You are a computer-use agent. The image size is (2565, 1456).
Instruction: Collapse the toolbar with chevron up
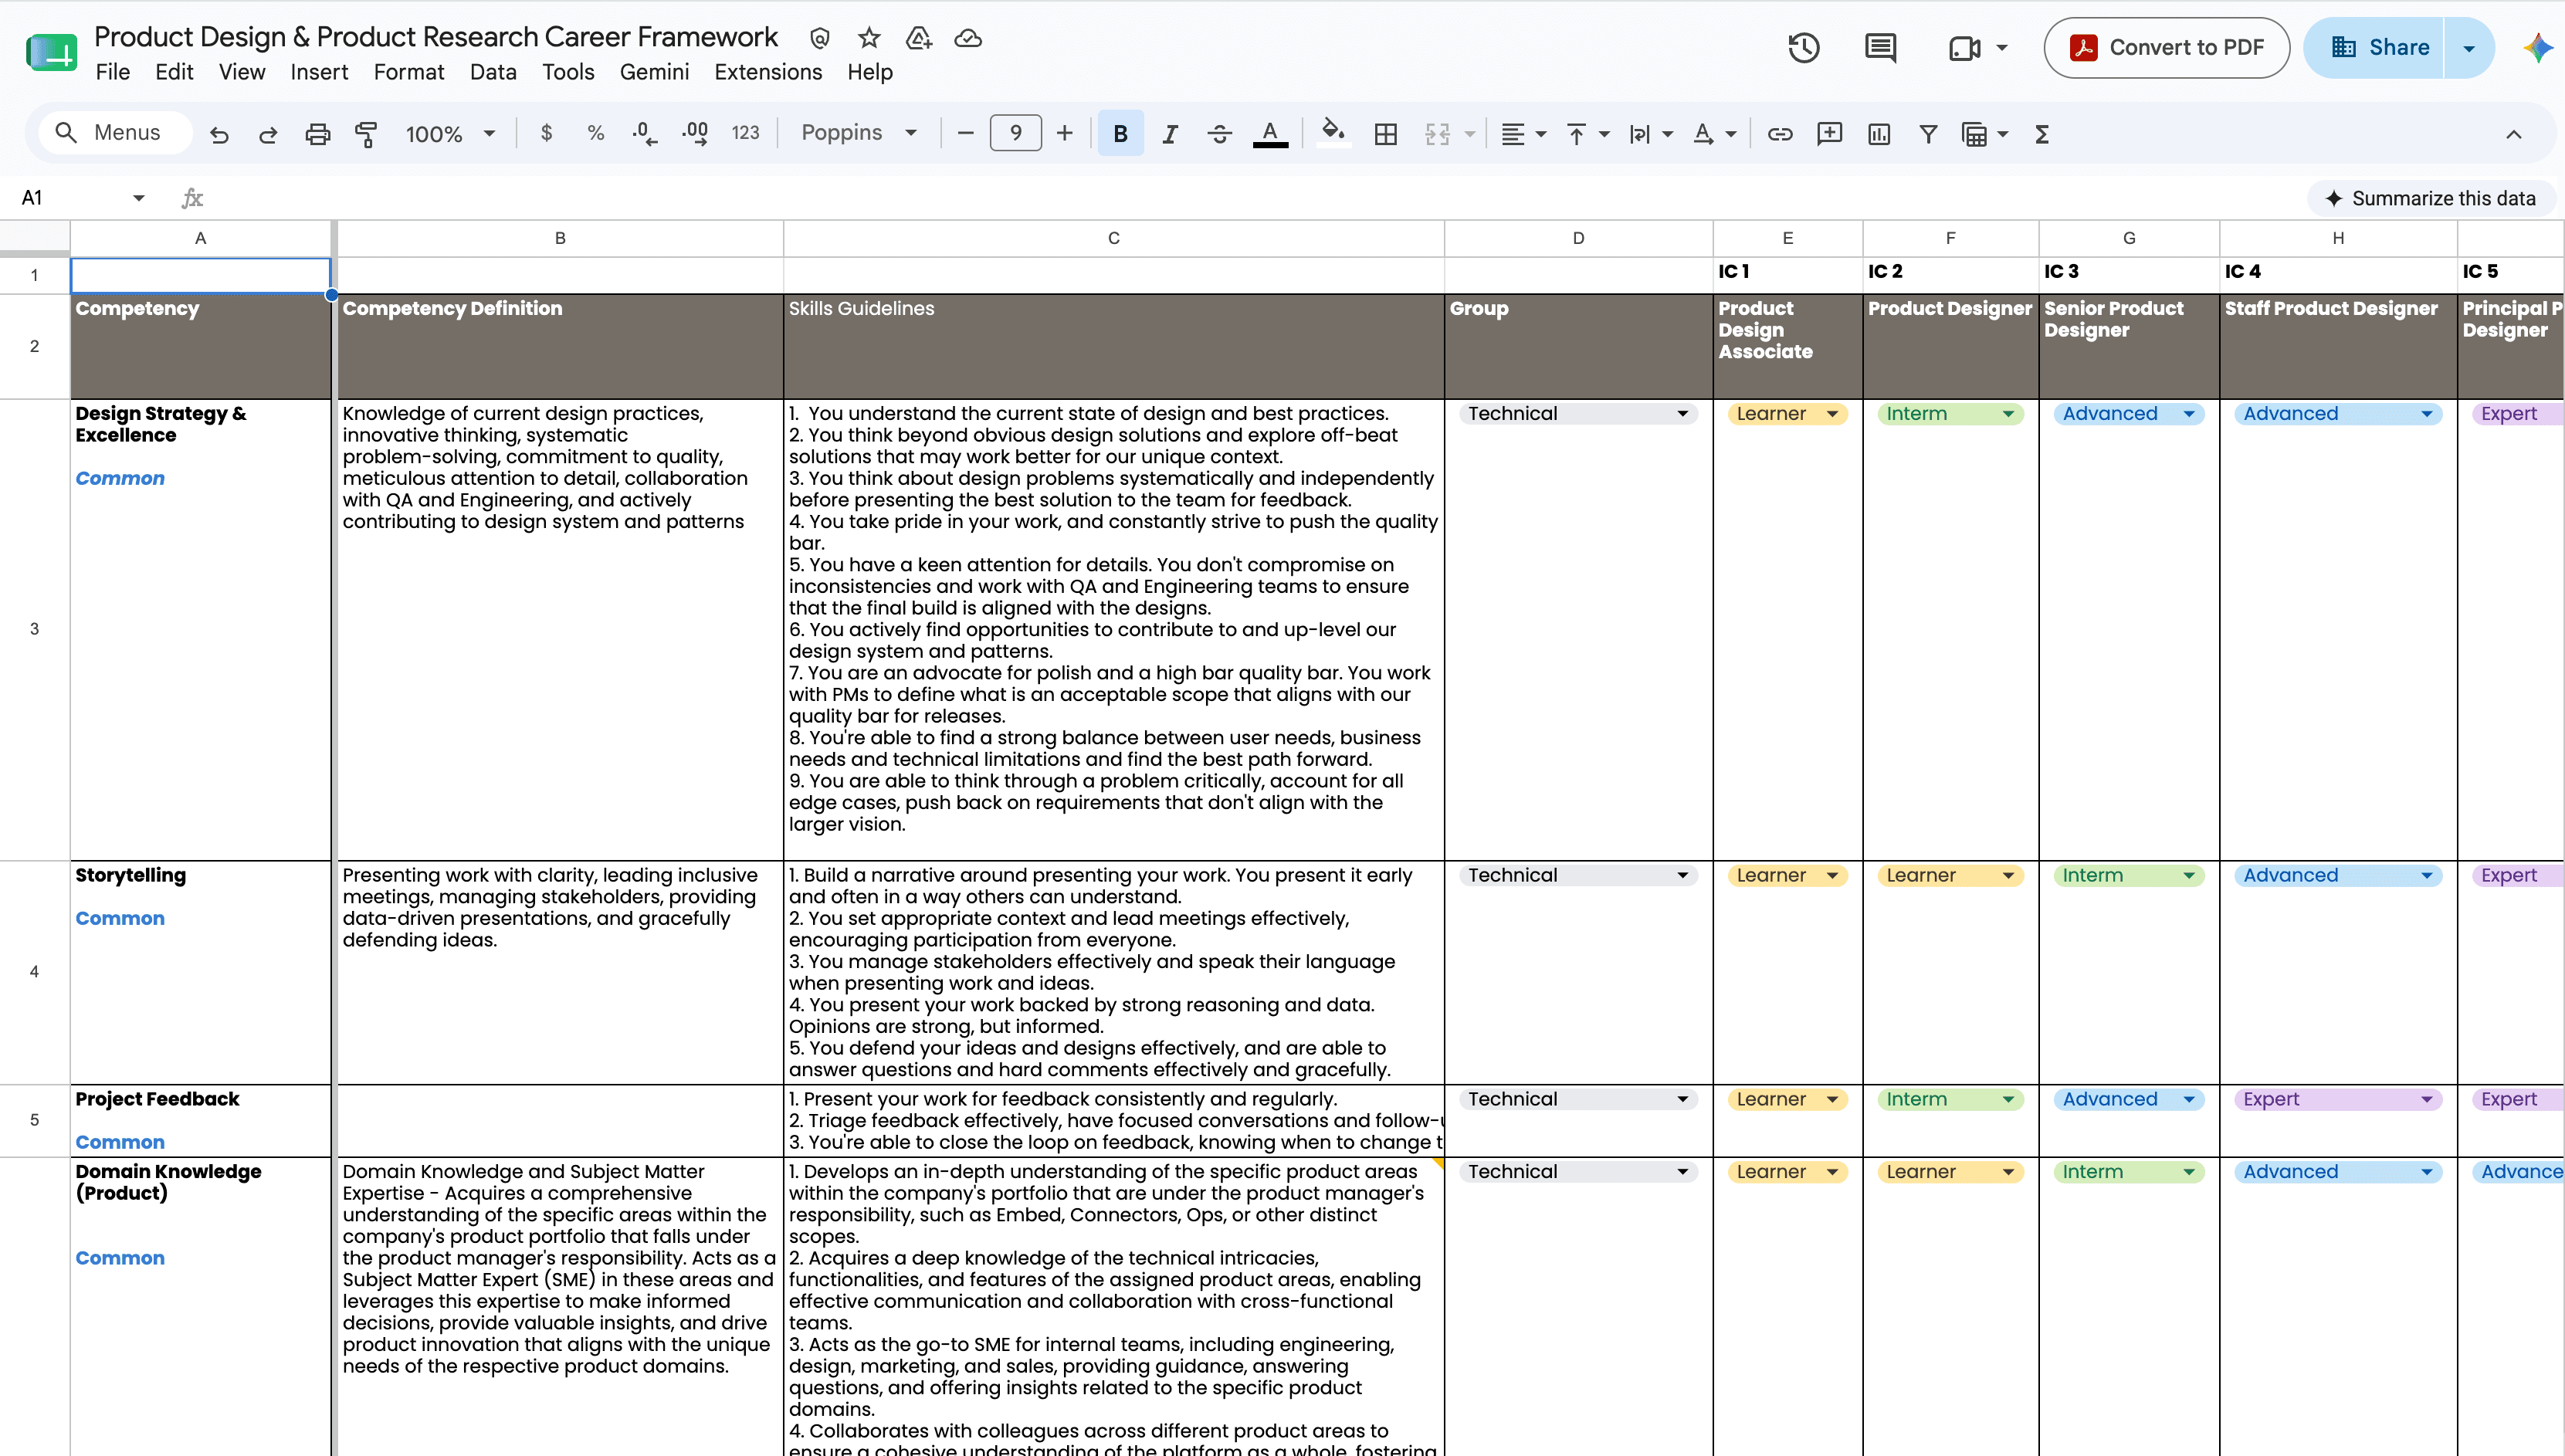[x=2513, y=134]
